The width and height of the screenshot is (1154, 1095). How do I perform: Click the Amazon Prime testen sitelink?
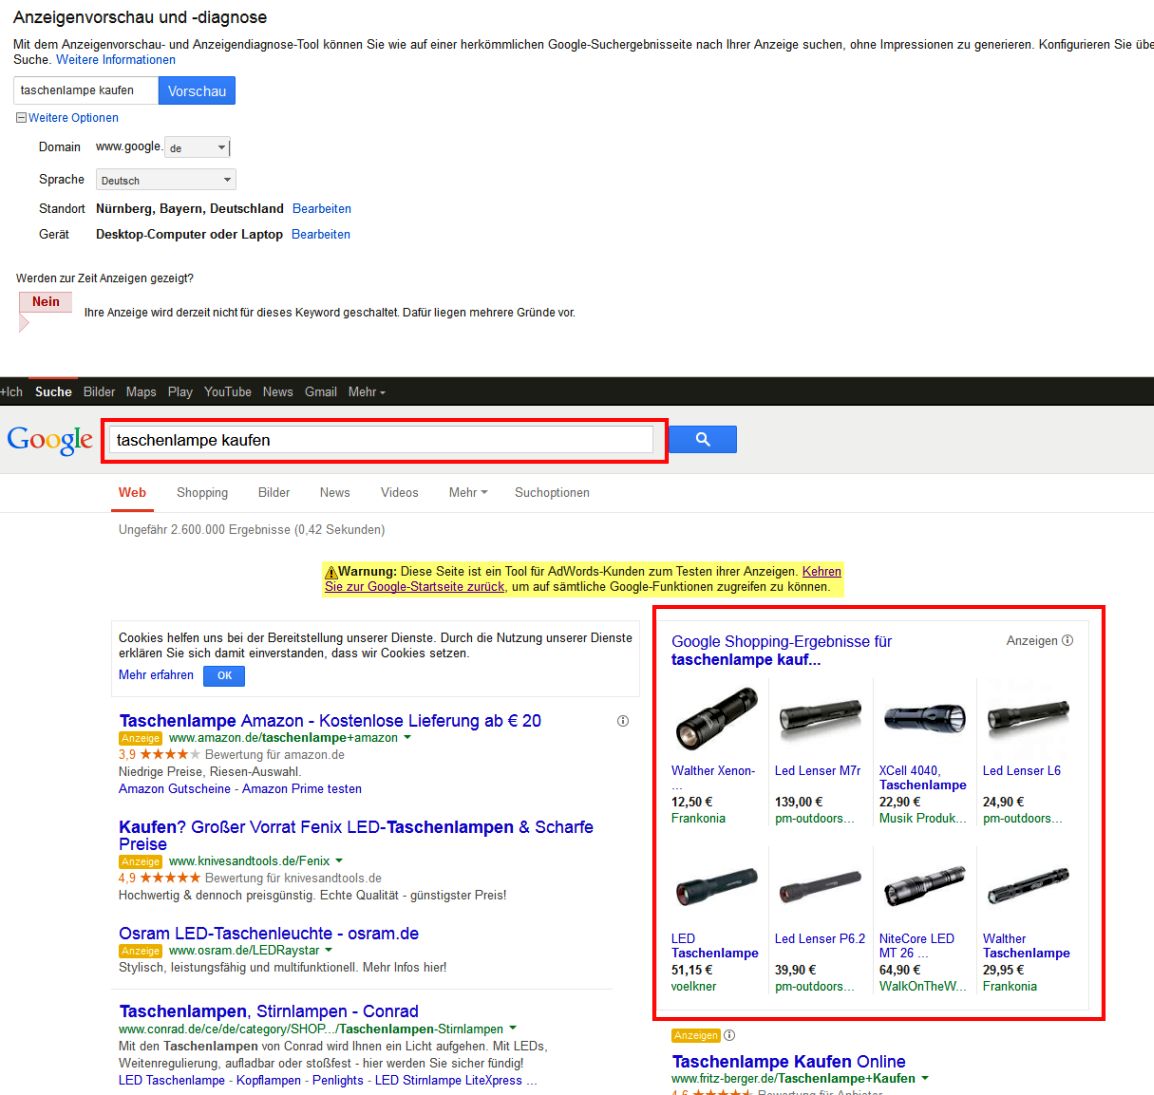pyautogui.click(x=302, y=789)
